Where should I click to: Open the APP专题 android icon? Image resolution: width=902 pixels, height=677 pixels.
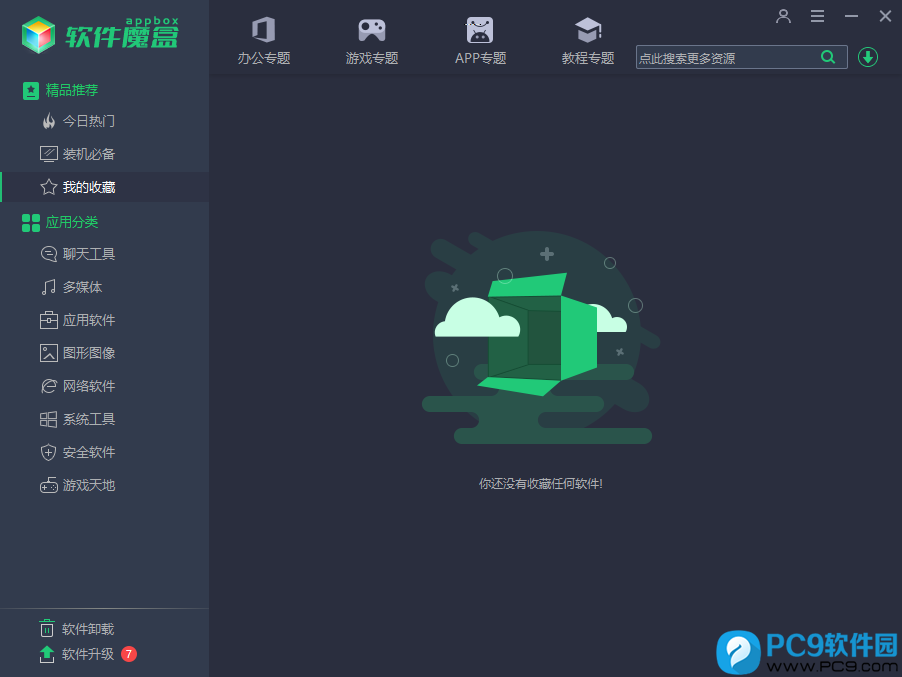coord(480,30)
